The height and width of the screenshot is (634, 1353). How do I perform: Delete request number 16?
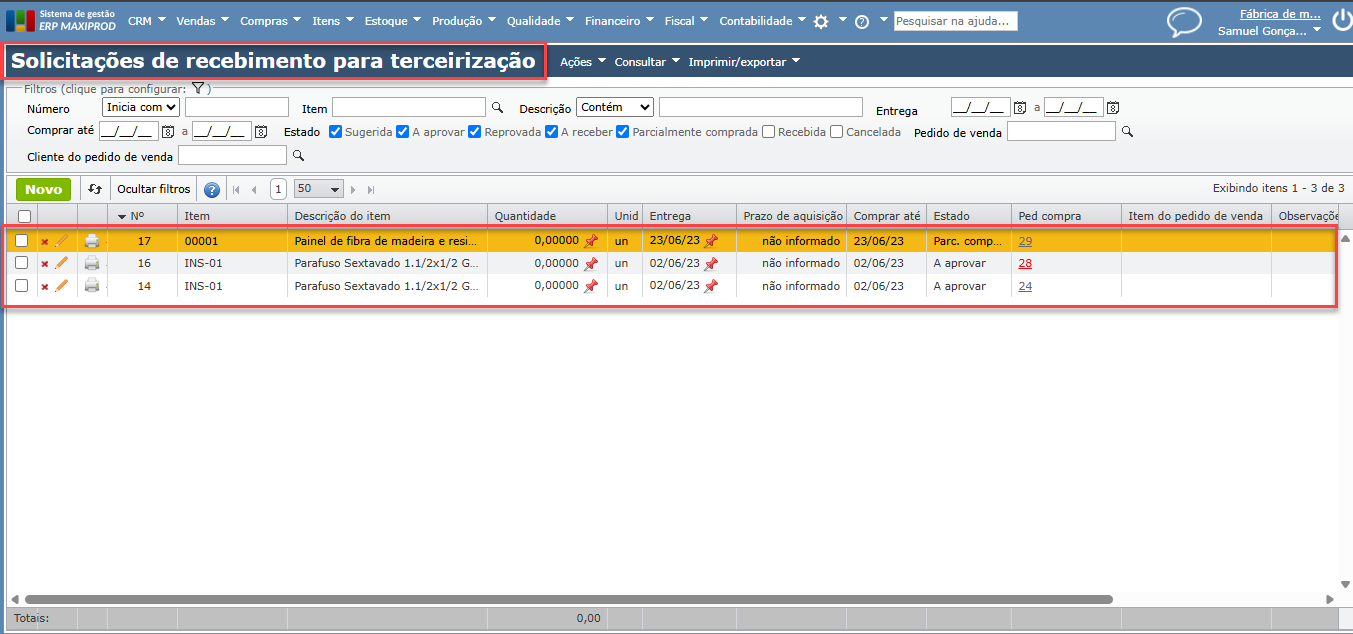44,264
